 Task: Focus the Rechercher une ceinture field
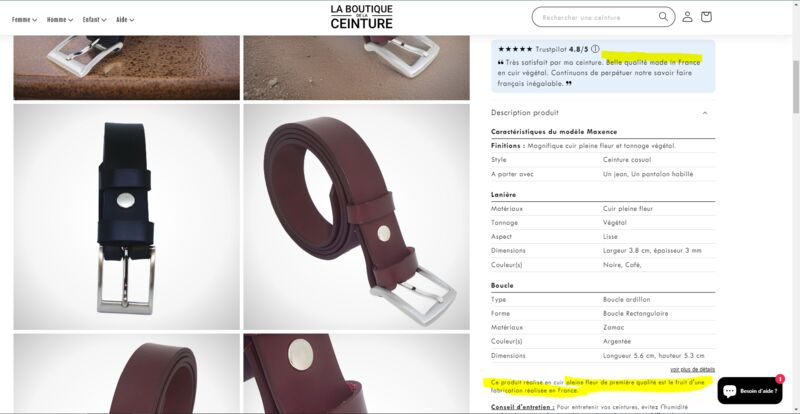click(x=597, y=17)
